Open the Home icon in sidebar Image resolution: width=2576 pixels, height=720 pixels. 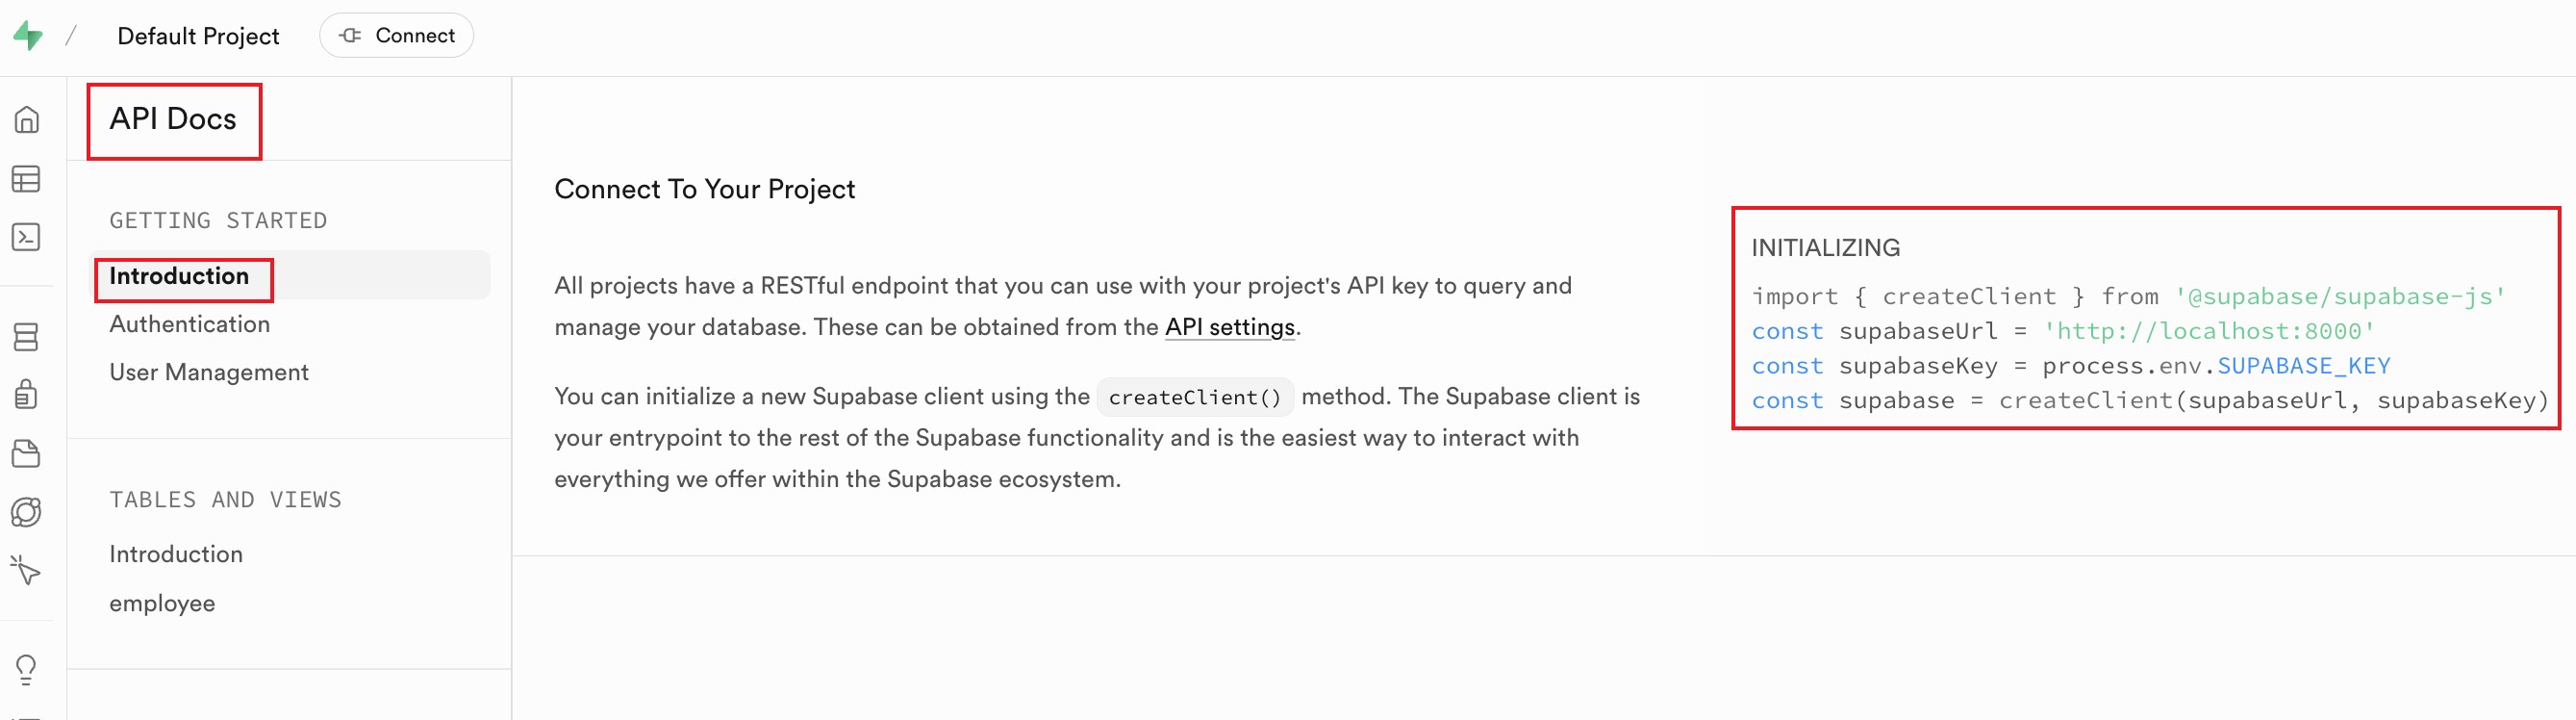27,120
